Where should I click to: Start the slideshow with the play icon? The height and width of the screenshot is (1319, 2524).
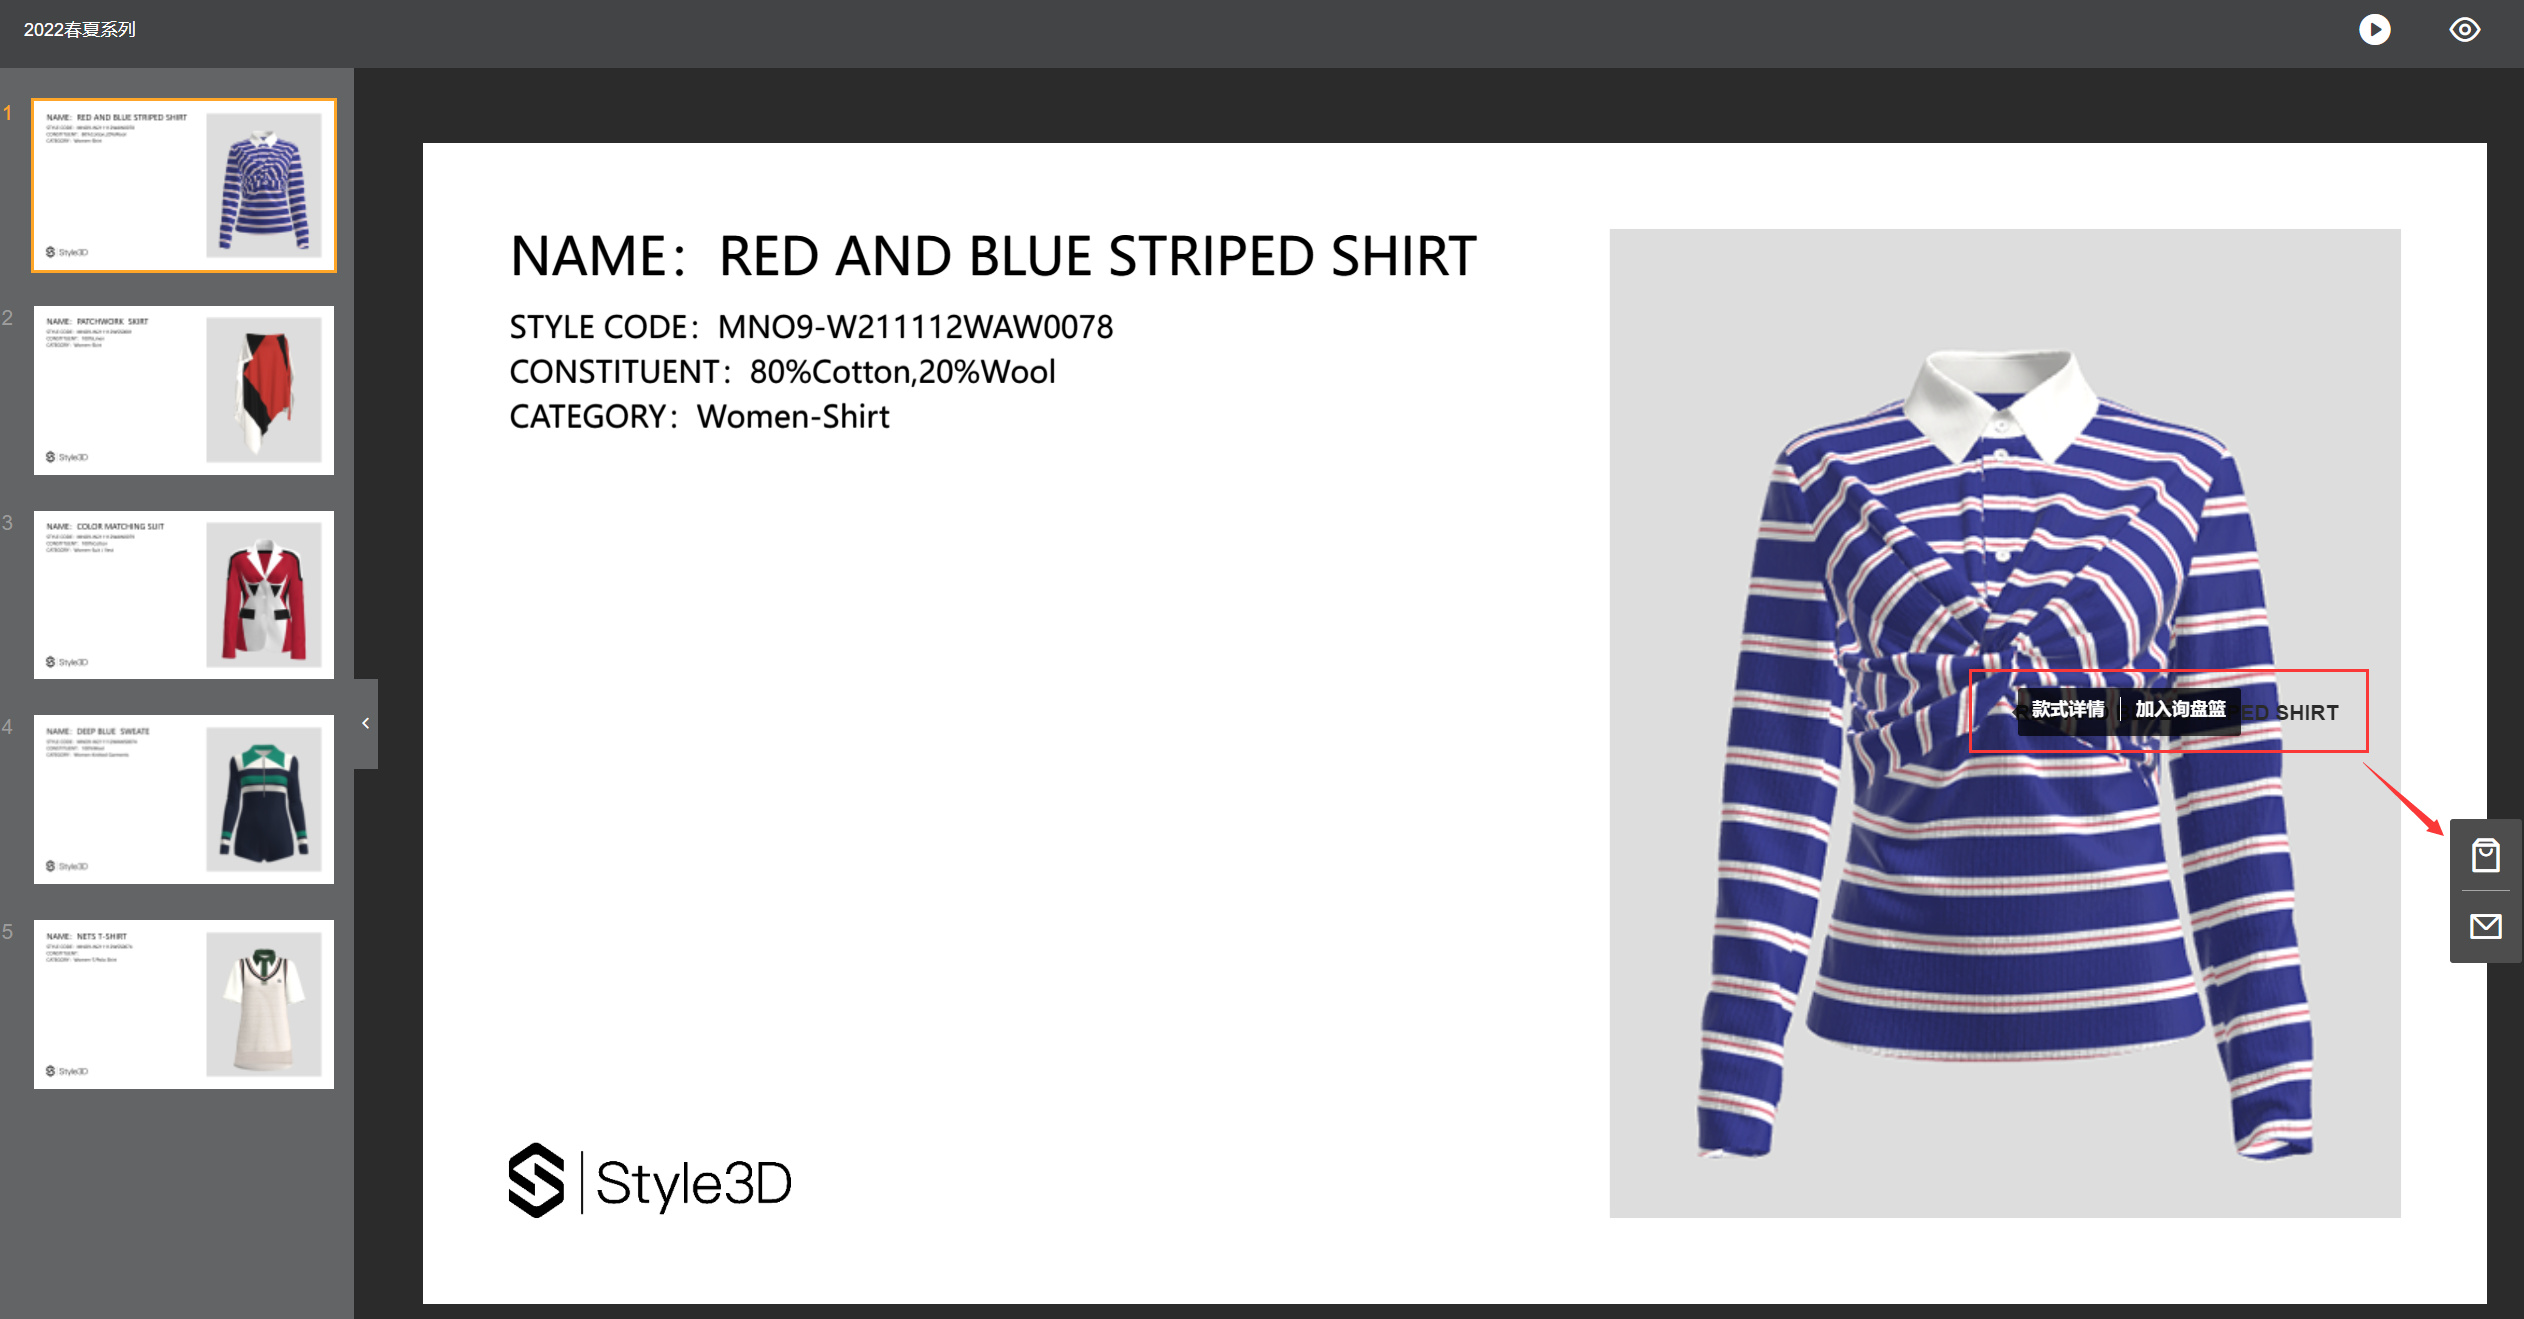2374,30
